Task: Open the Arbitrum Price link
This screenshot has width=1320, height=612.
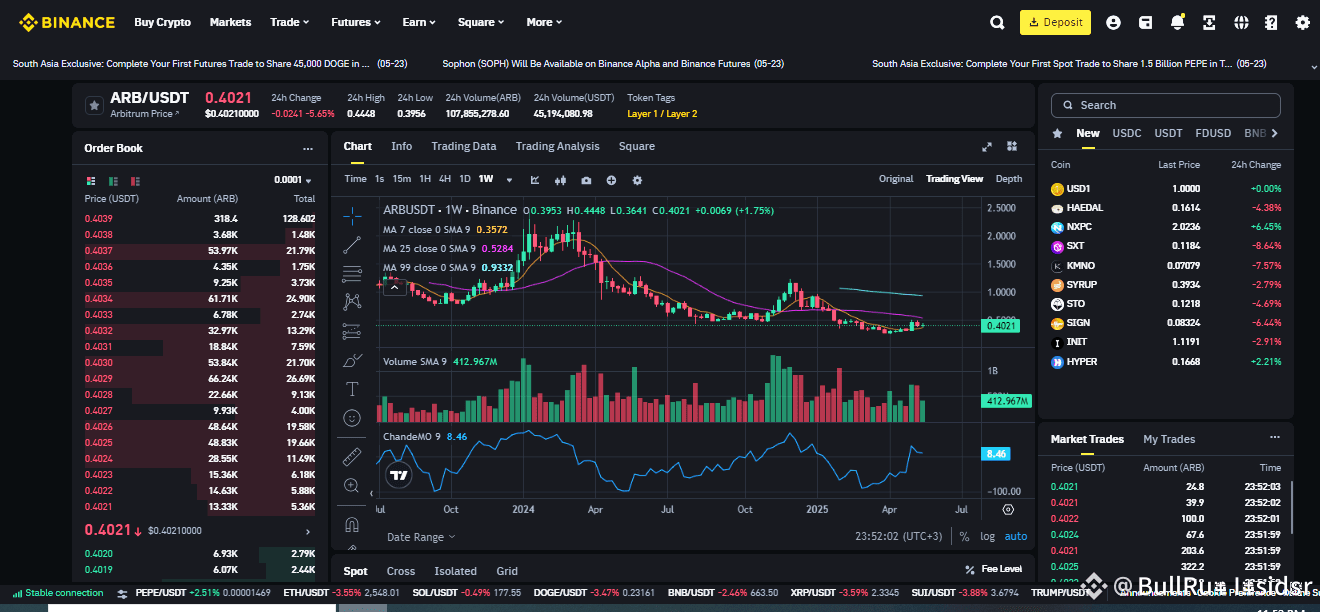Action: (145, 114)
